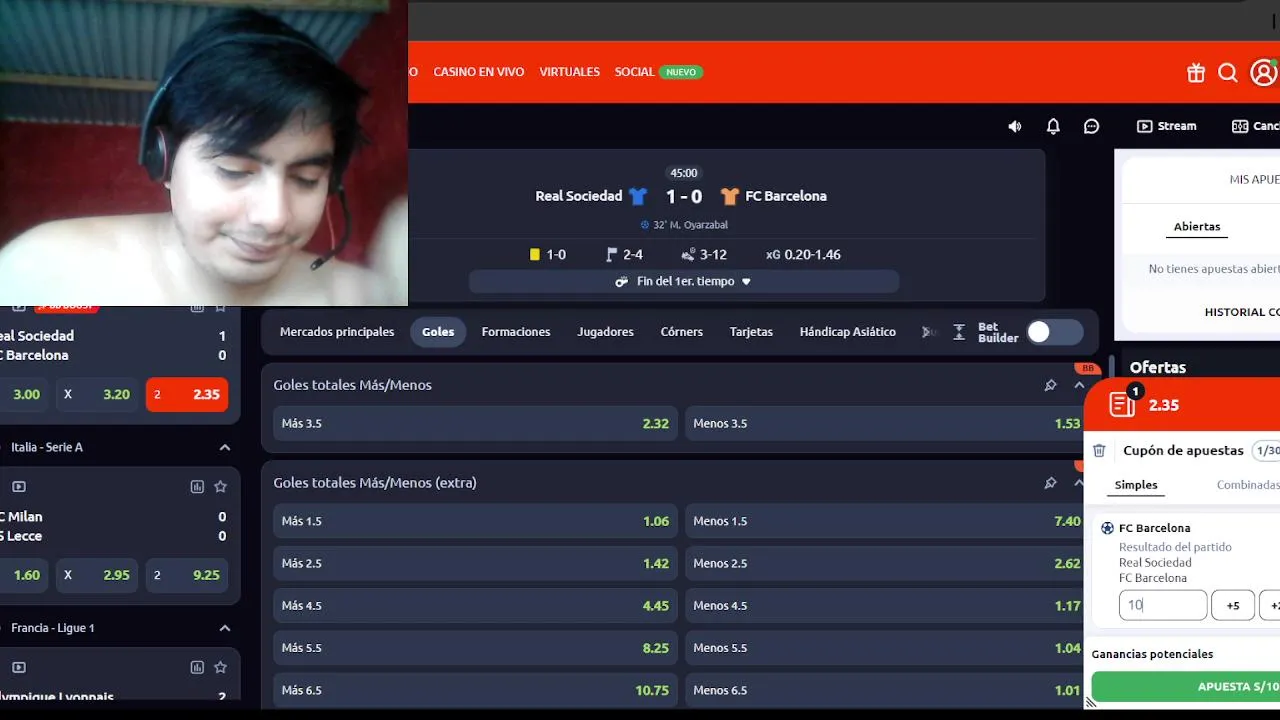Switch to the Córners tab
The width and height of the screenshot is (1280, 720).
coord(682,332)
